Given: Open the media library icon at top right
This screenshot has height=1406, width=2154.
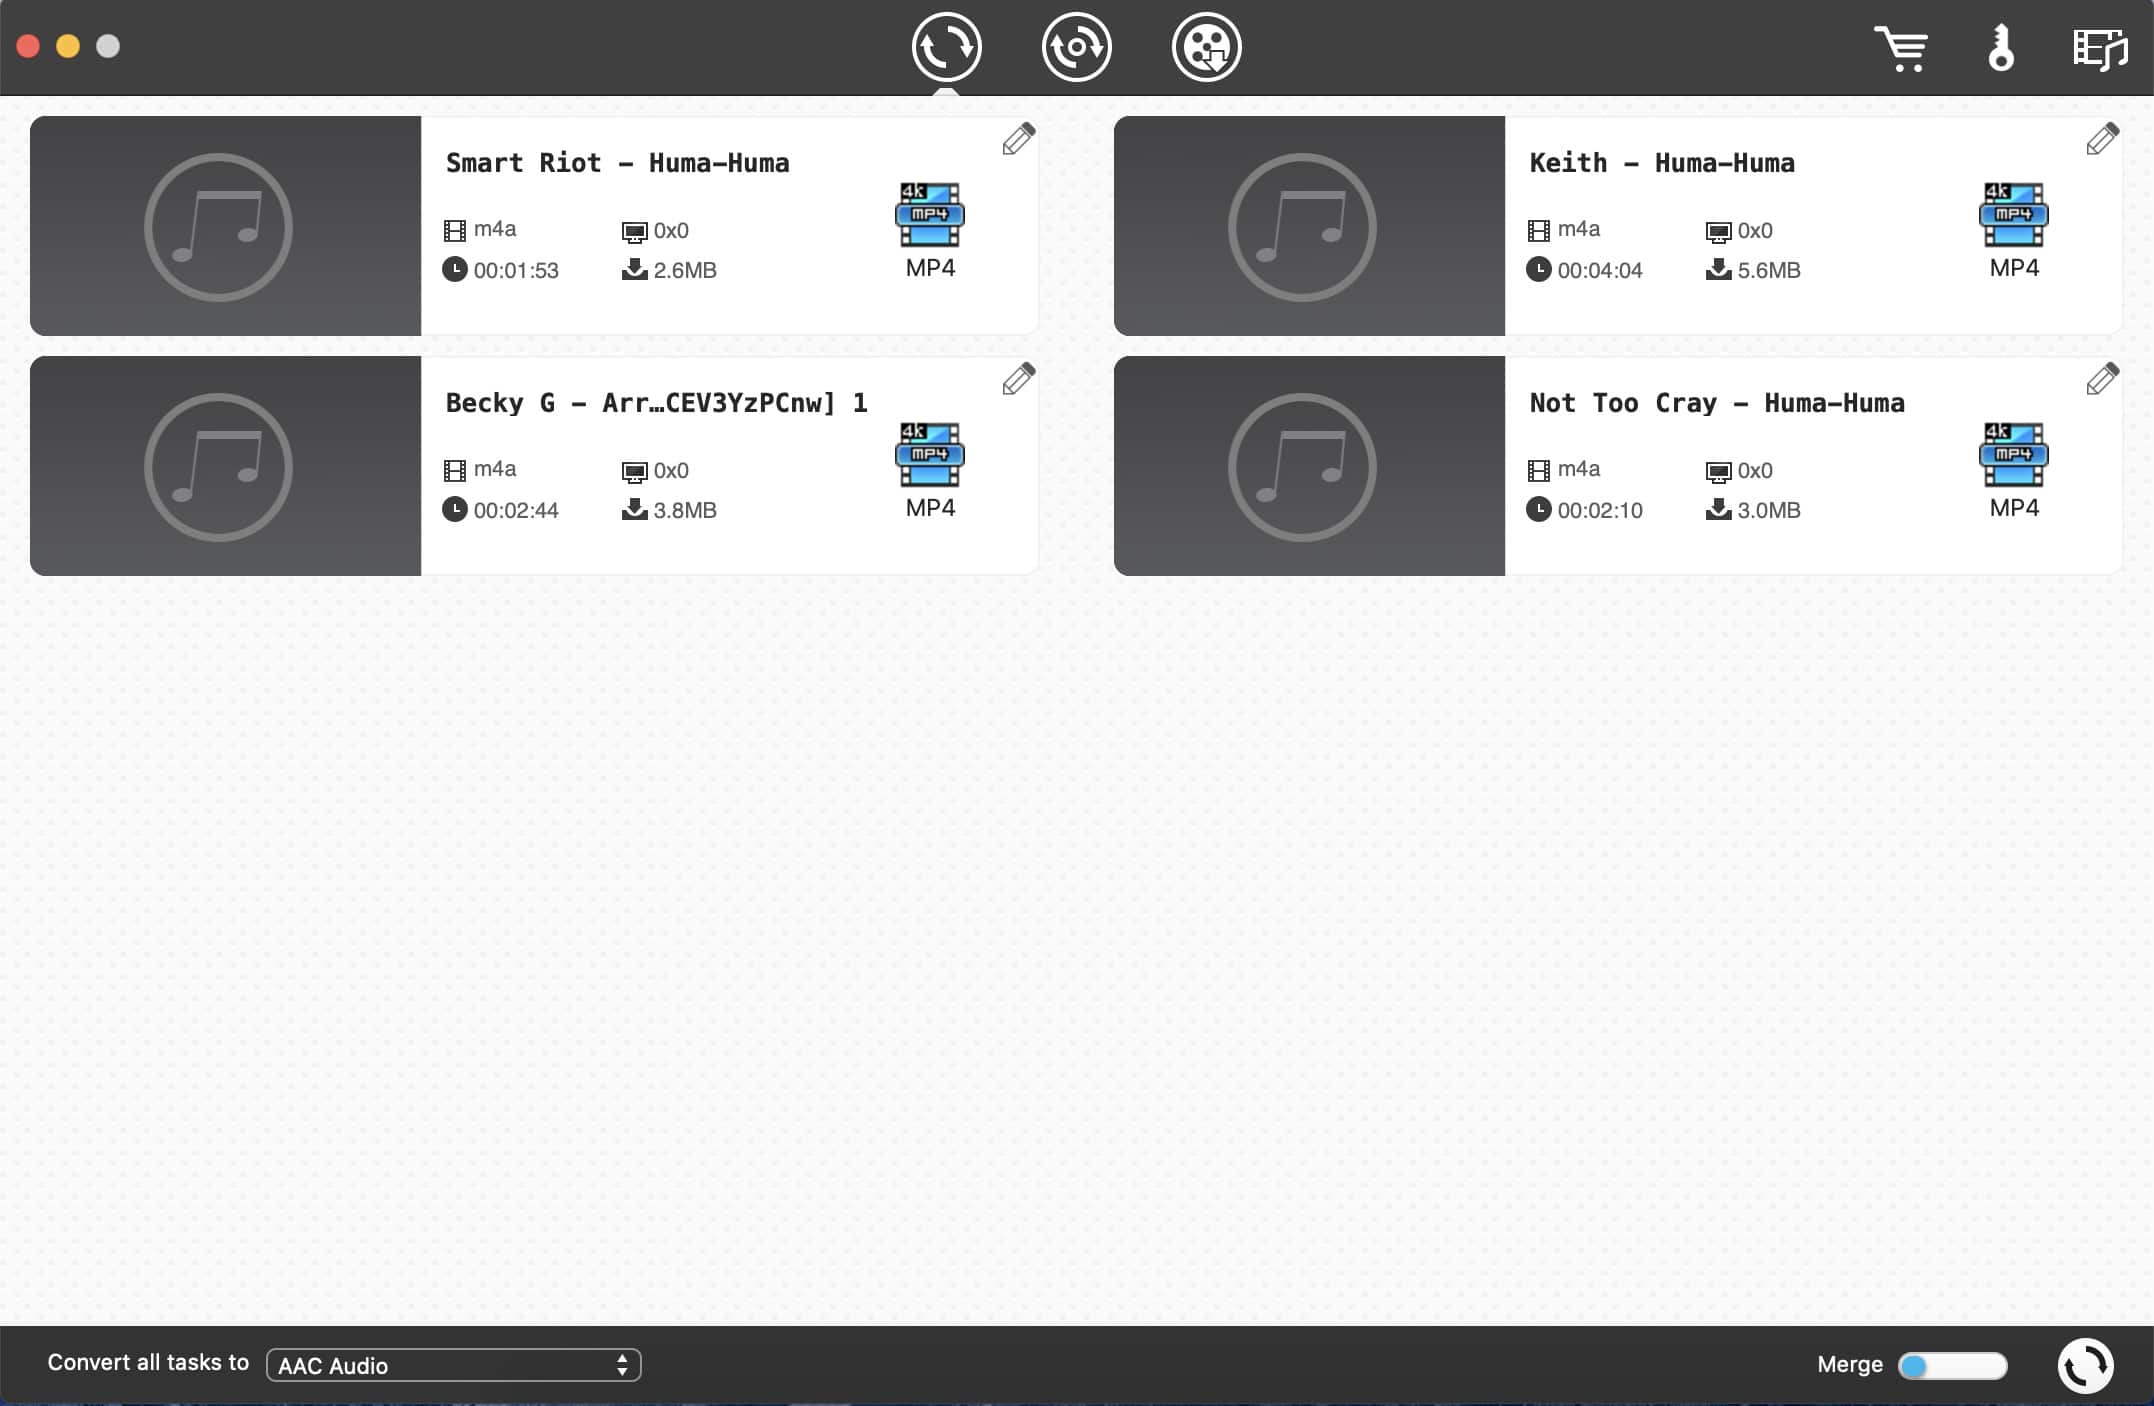Looking at the screenshot, I should tap(2100, 48).
